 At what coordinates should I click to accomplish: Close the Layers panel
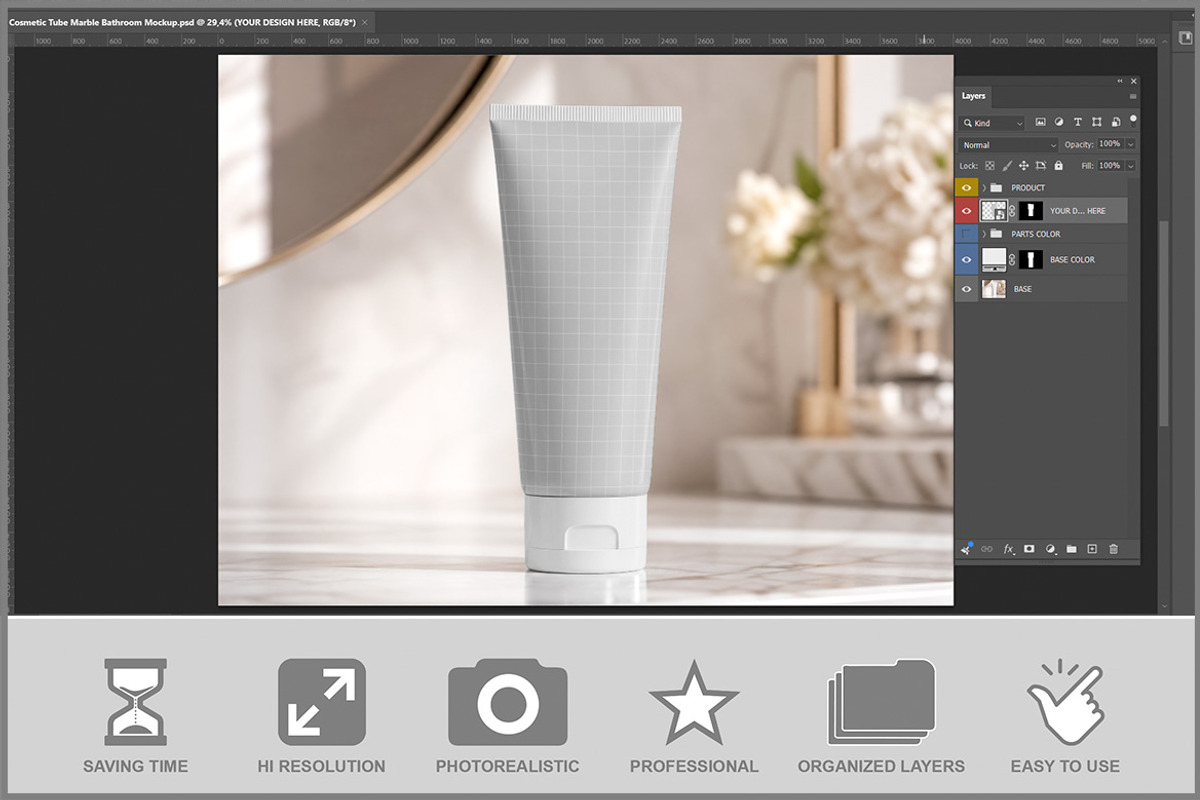(1133, 81)
